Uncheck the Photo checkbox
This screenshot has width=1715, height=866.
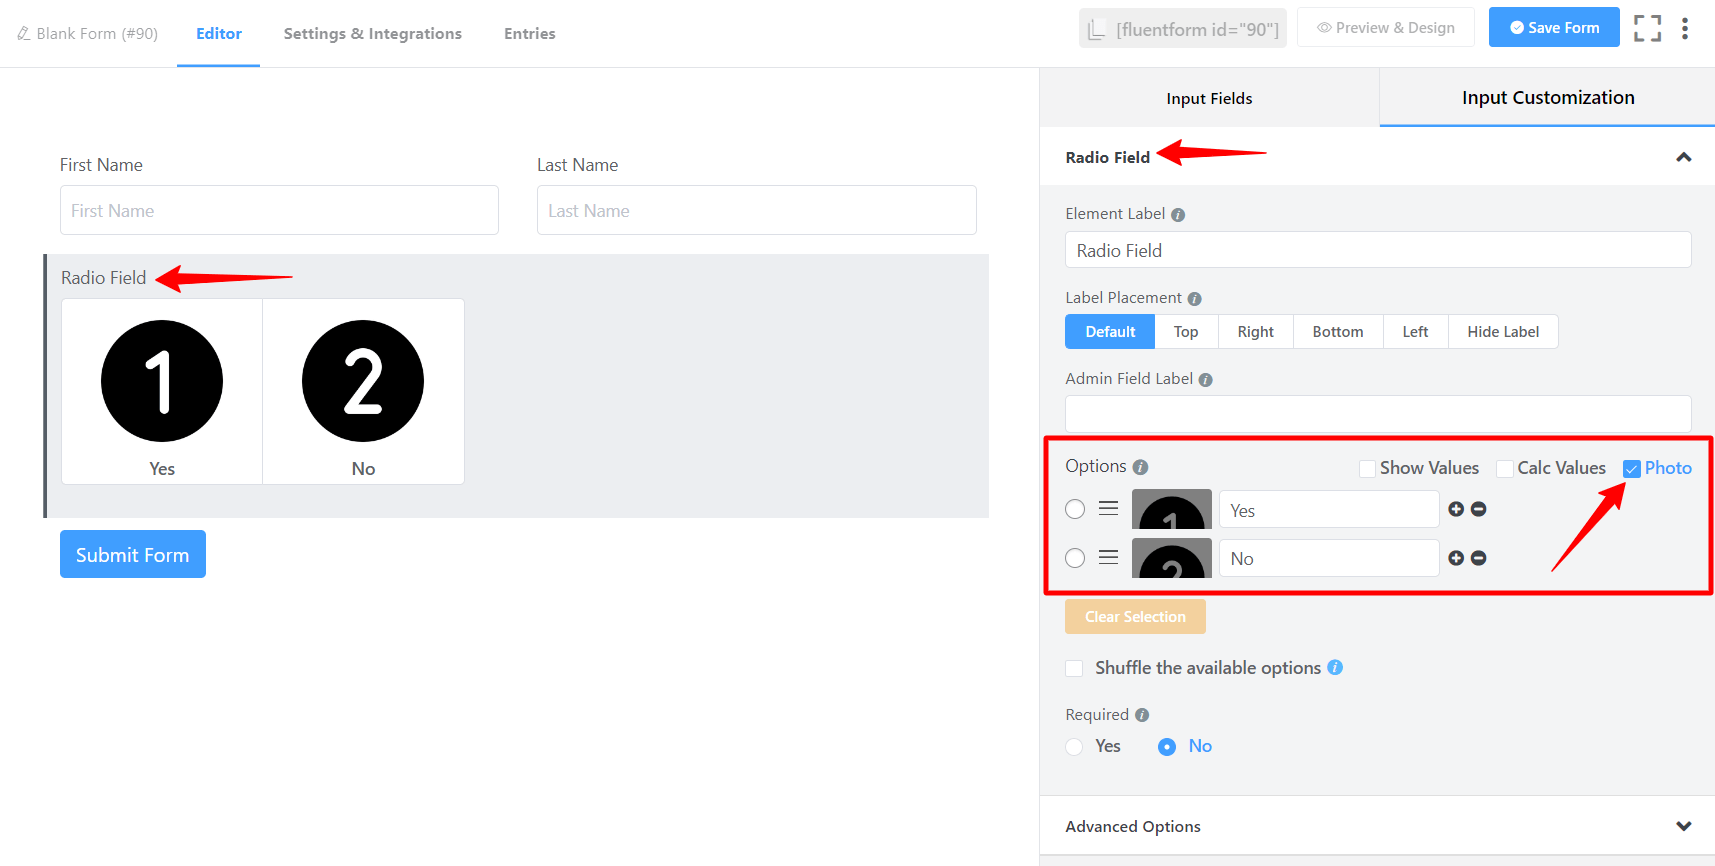1632,469
